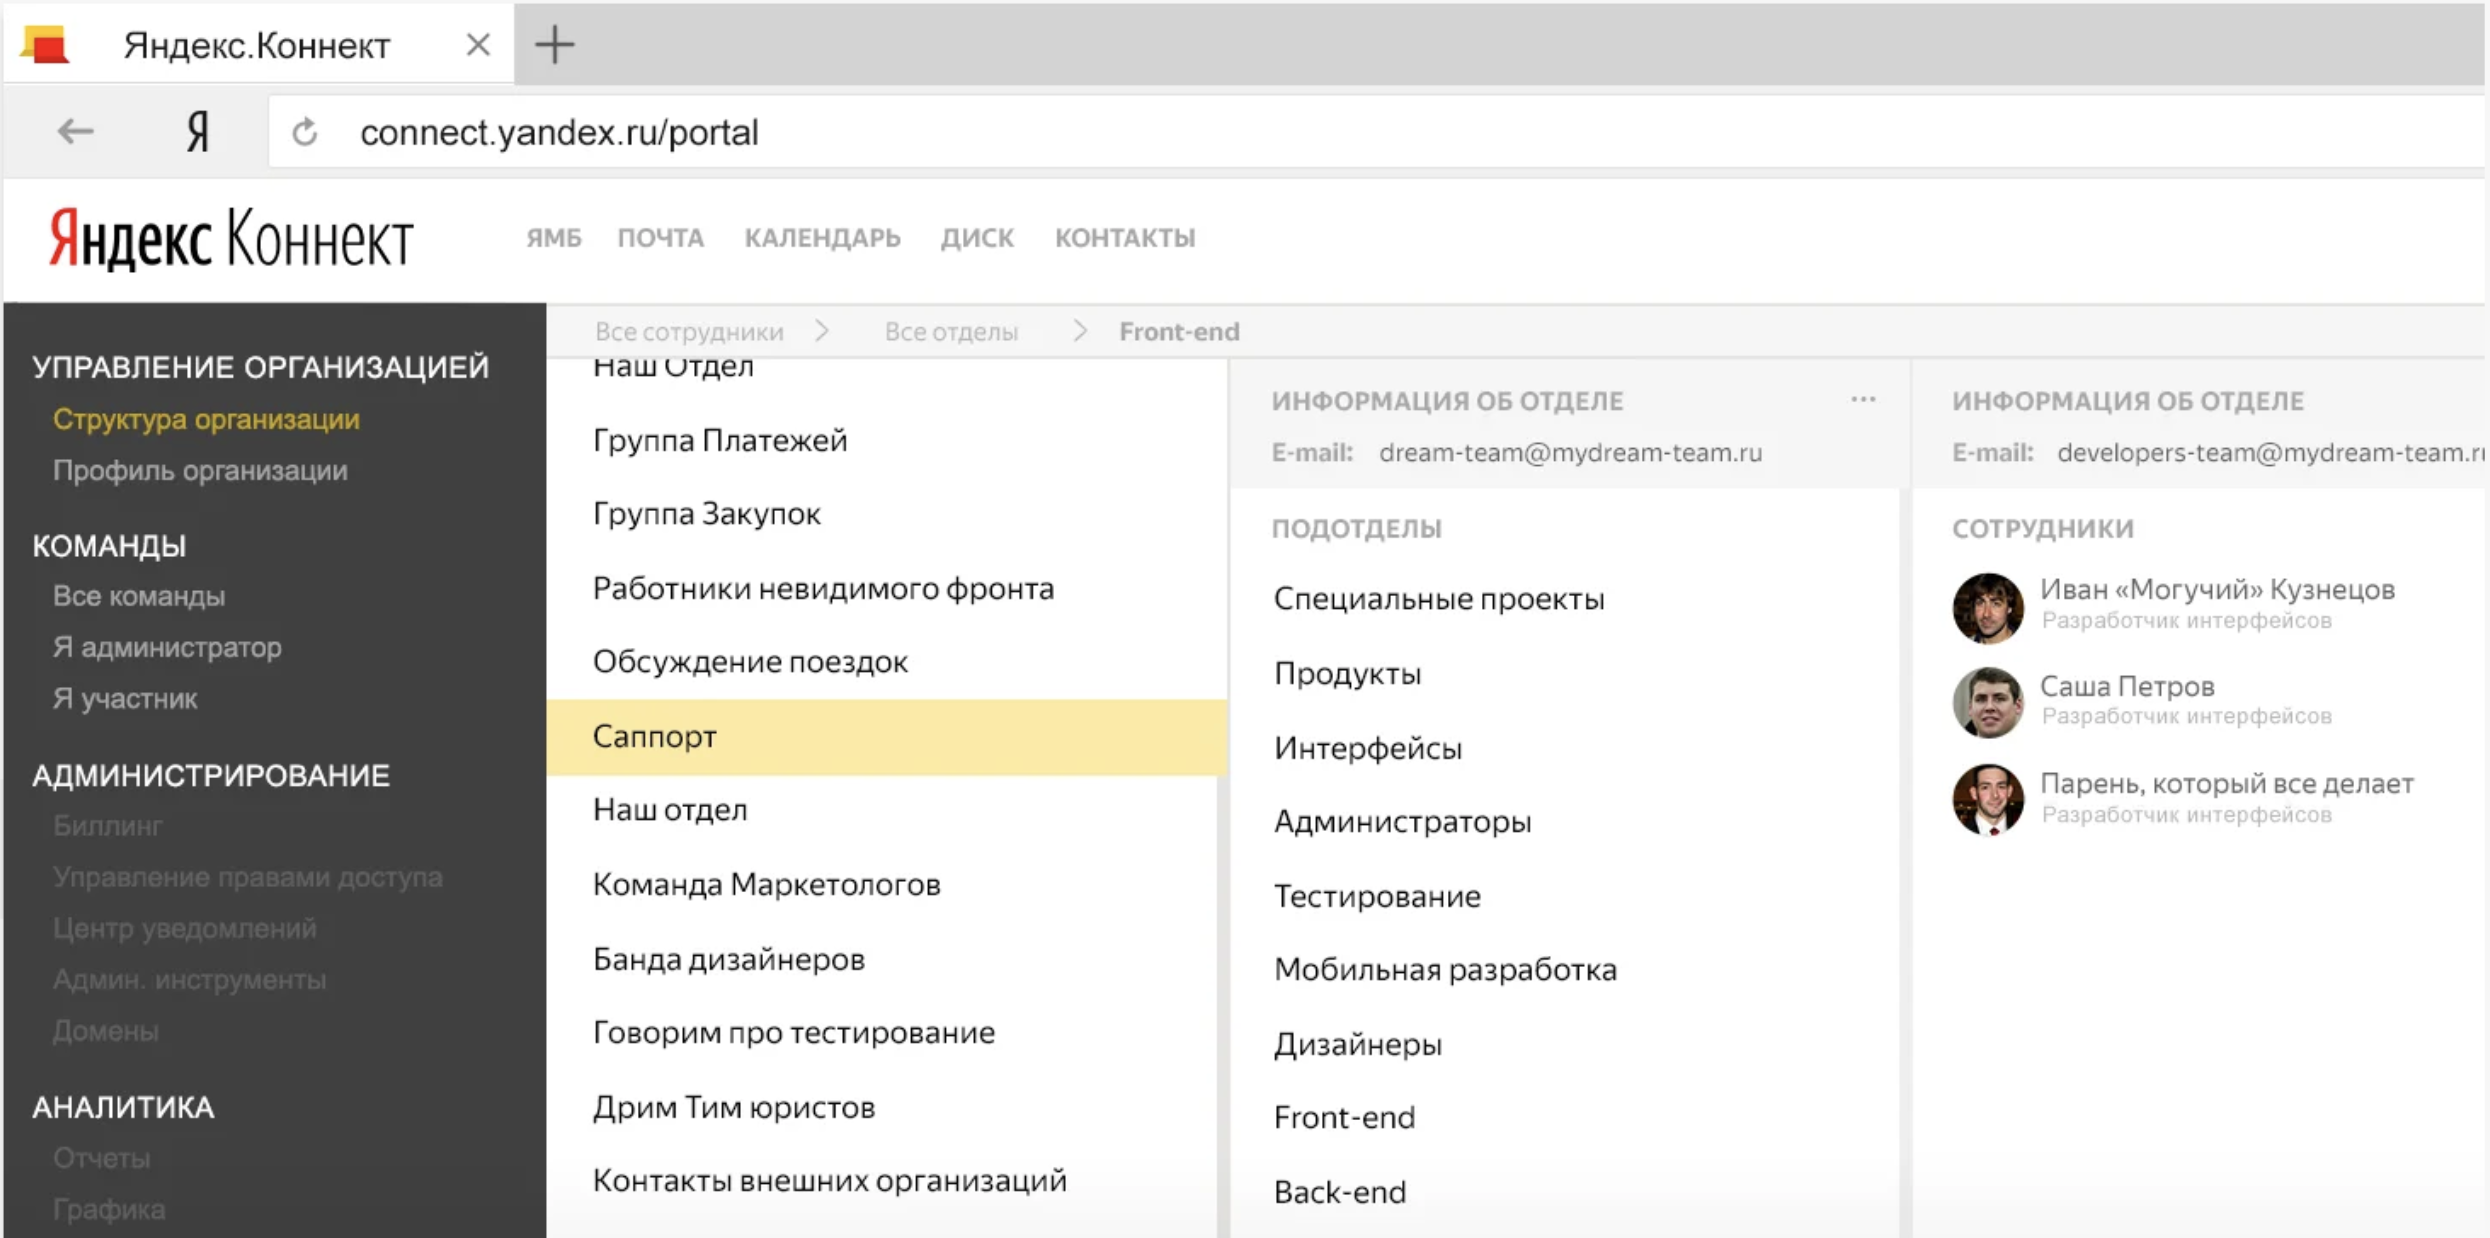Open ПОЧТА in the top menu
The width and height of the screenshot is (2490, 1238).
coord(660,238)
